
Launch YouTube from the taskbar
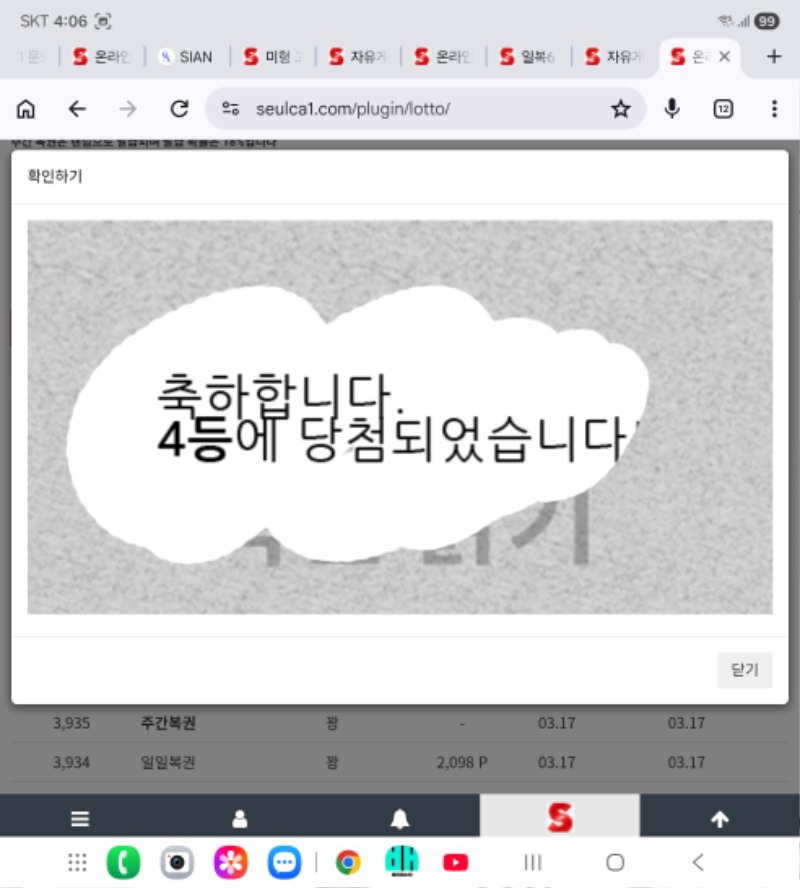456,862
